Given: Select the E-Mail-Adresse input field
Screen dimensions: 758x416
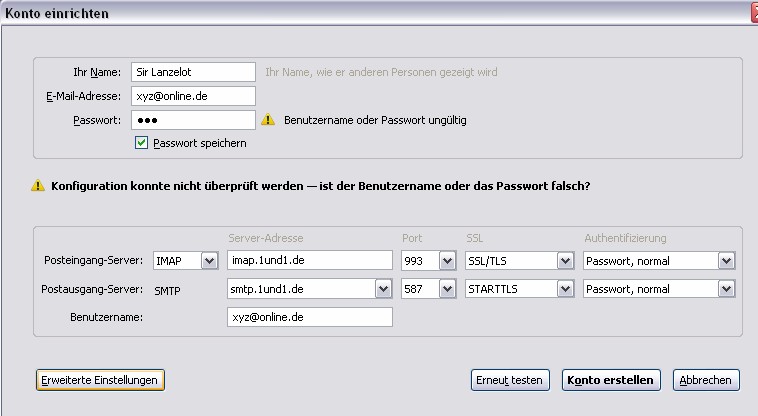Looking at the screenshot, I should click(x=193, y=96).
